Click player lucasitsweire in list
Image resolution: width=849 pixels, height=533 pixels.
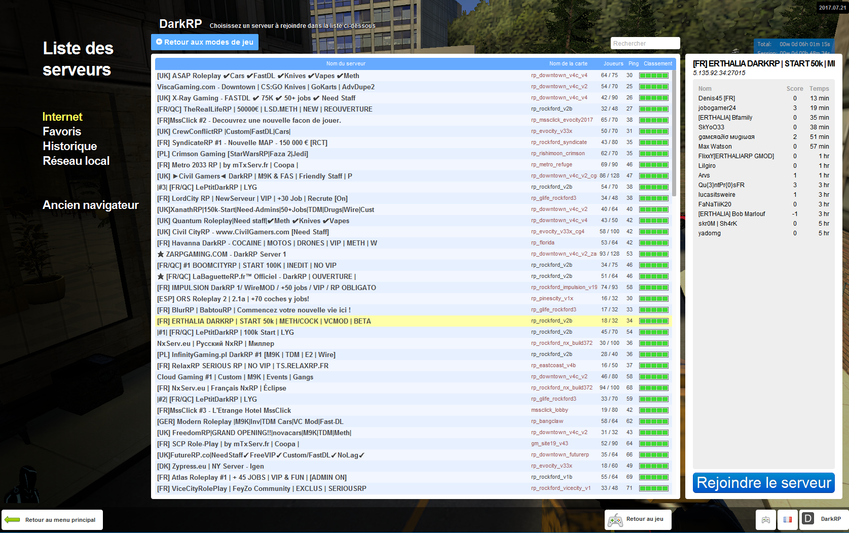coord(763,195)
